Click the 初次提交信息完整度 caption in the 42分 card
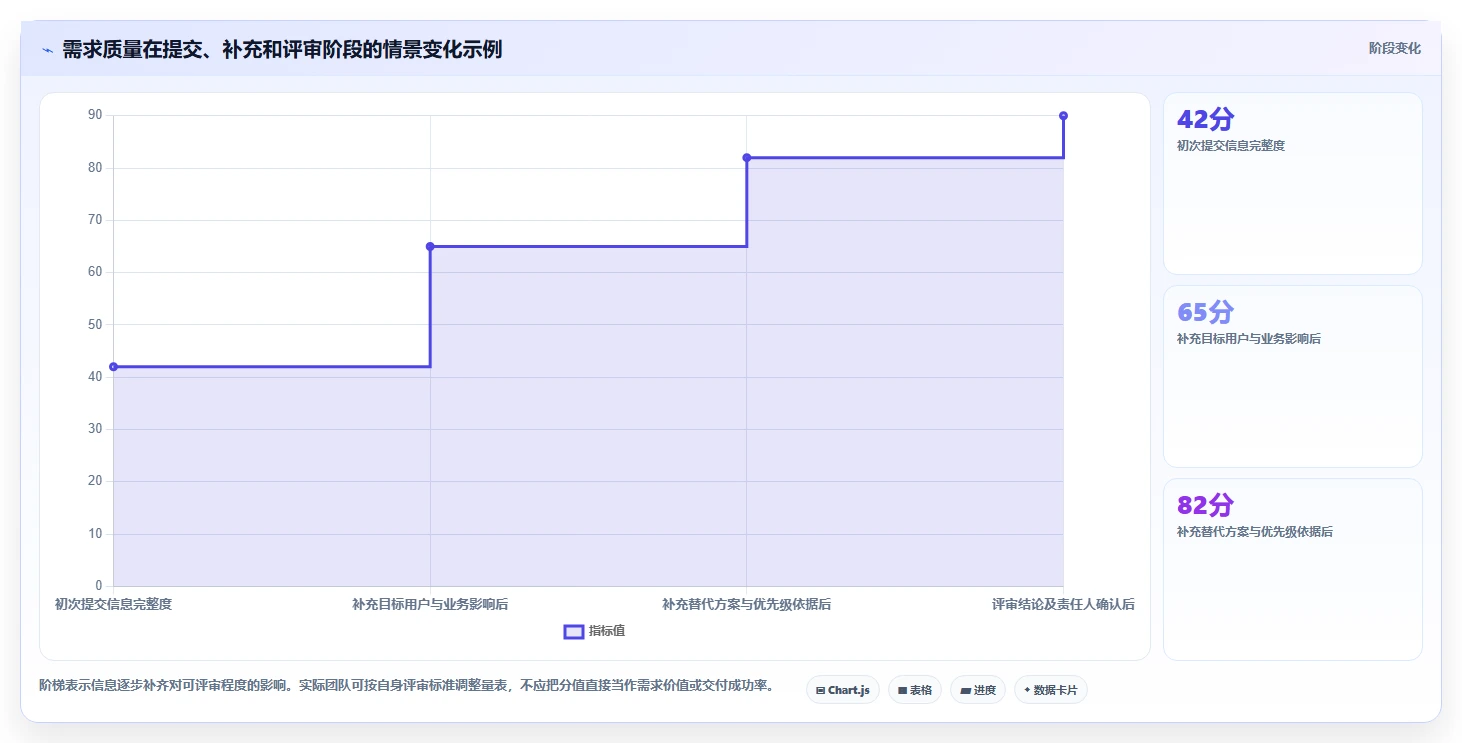 (x=1231, y=145)
